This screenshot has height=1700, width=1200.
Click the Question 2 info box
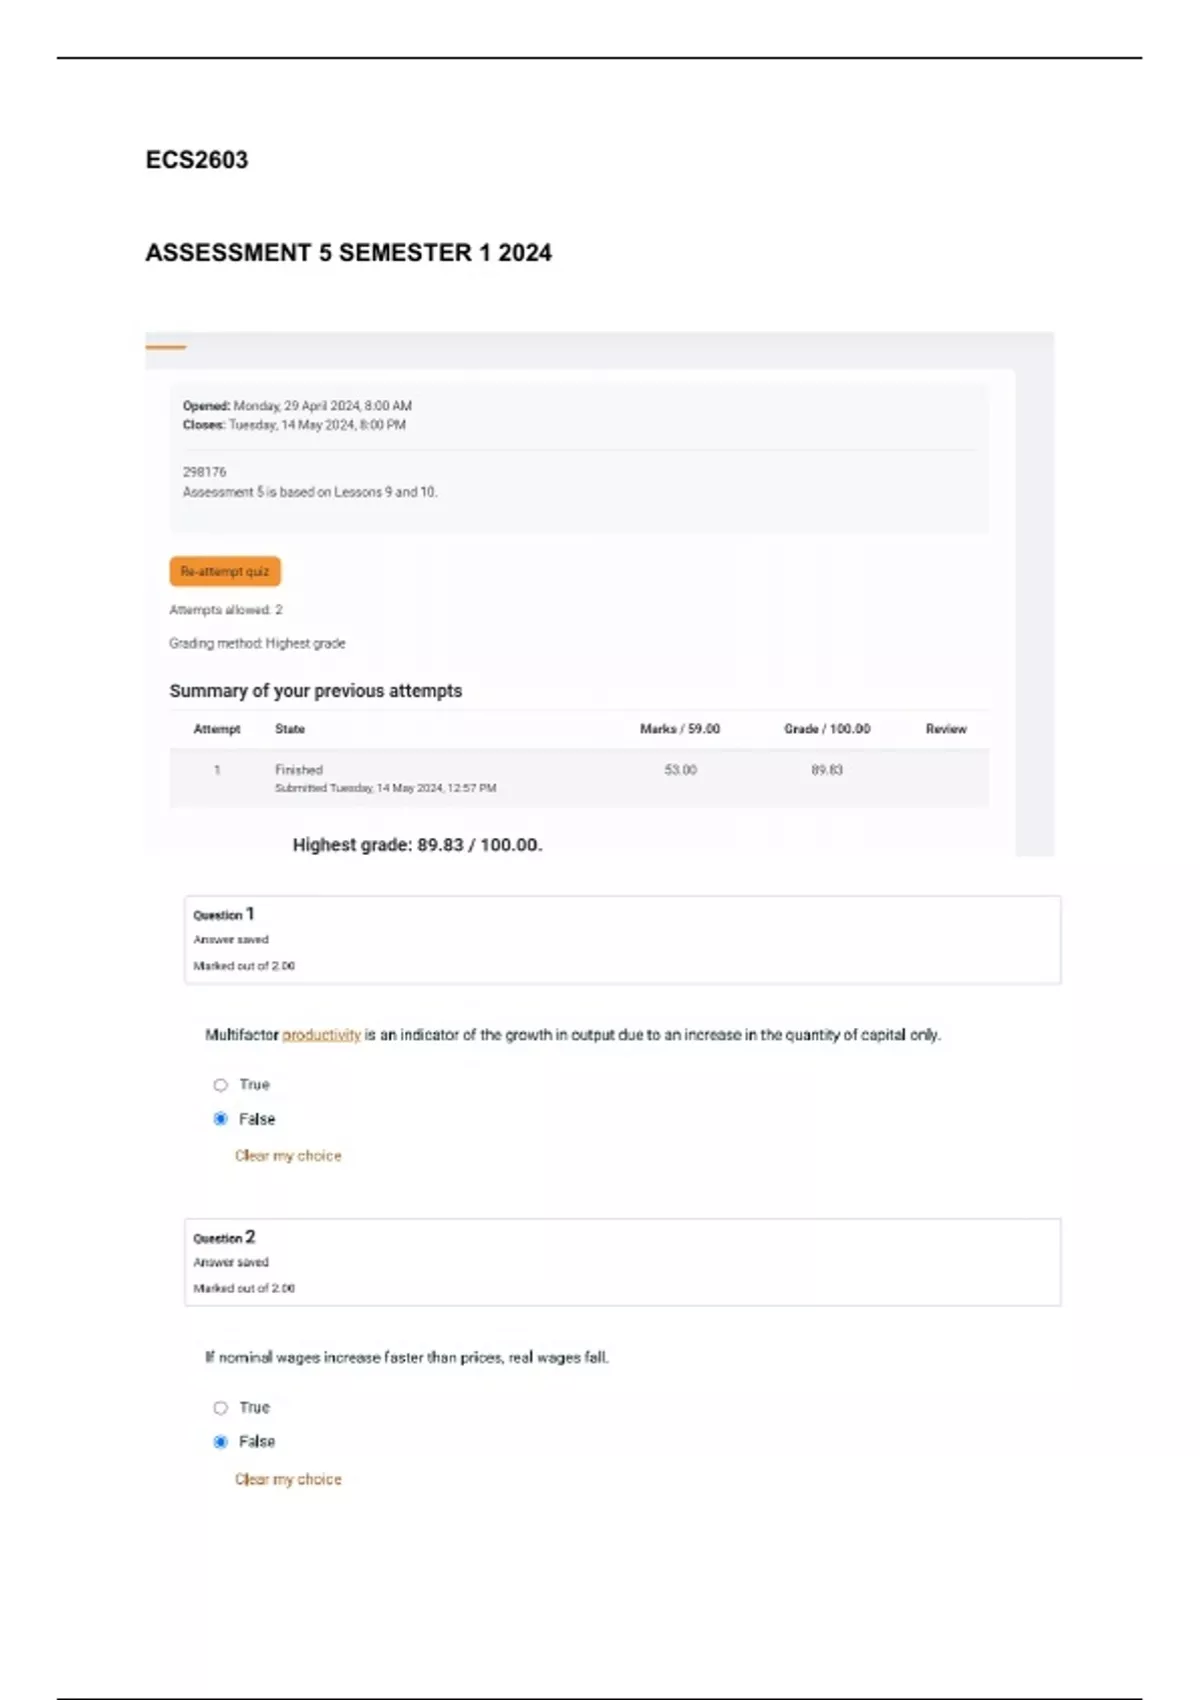622,1262
